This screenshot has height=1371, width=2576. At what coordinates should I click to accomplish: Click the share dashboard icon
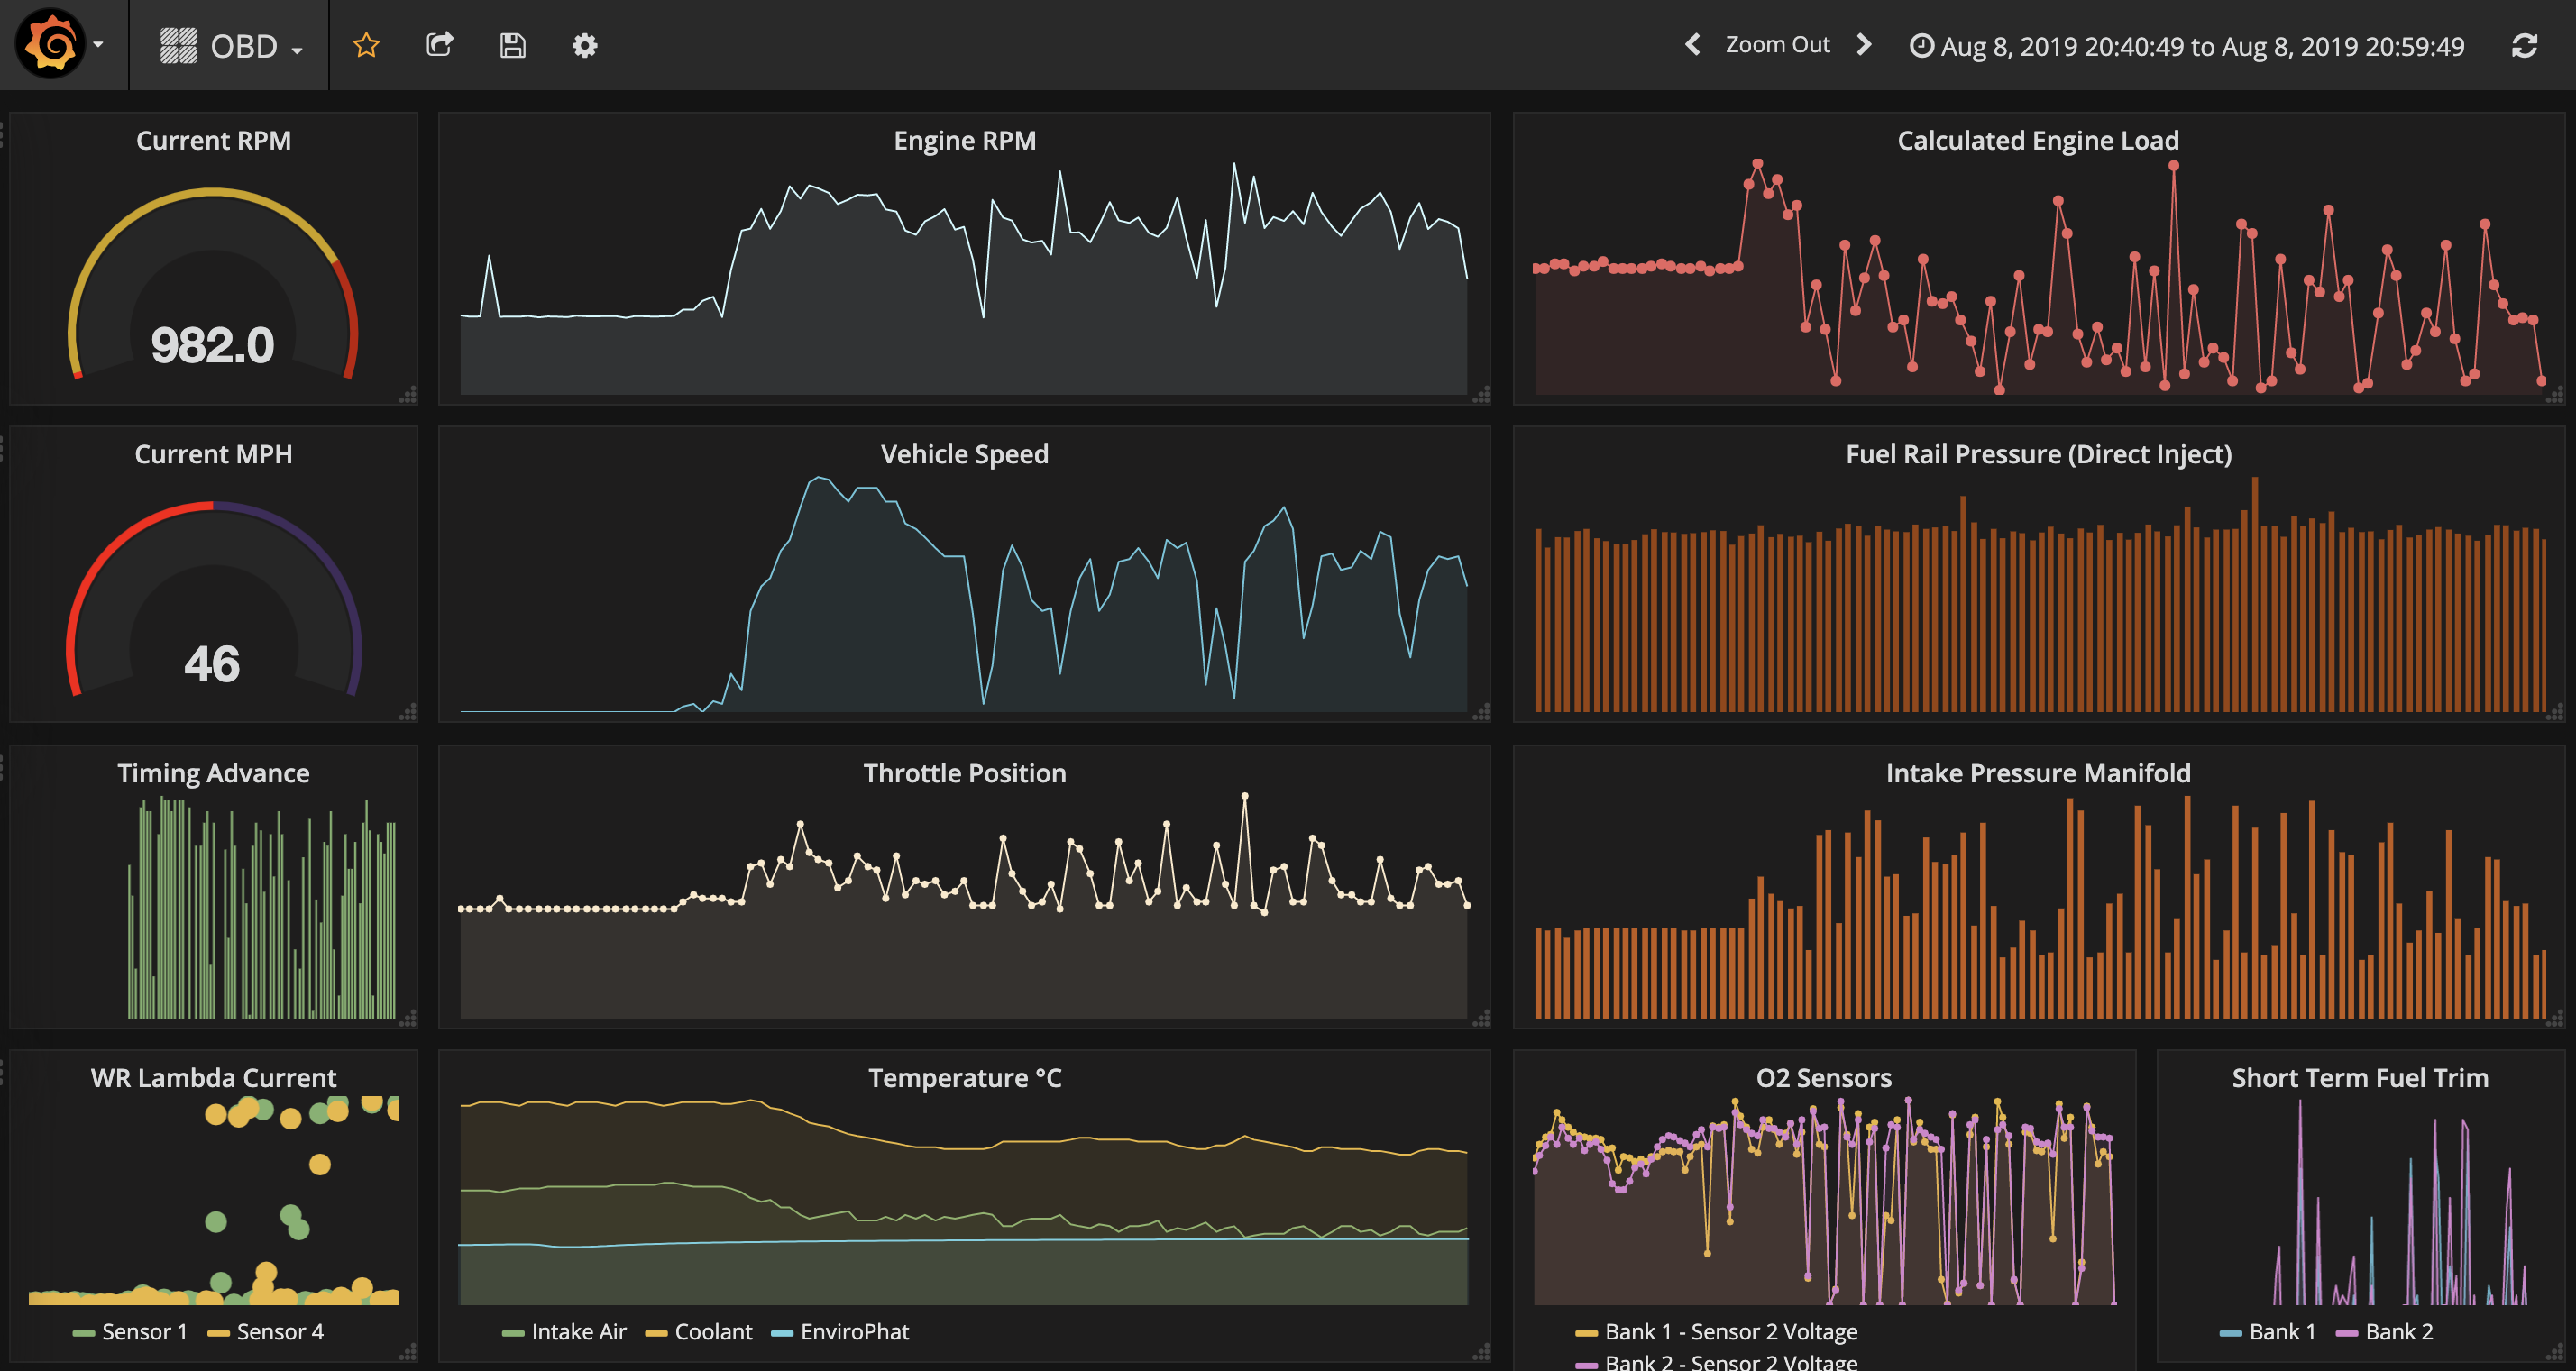pos(438,46)
